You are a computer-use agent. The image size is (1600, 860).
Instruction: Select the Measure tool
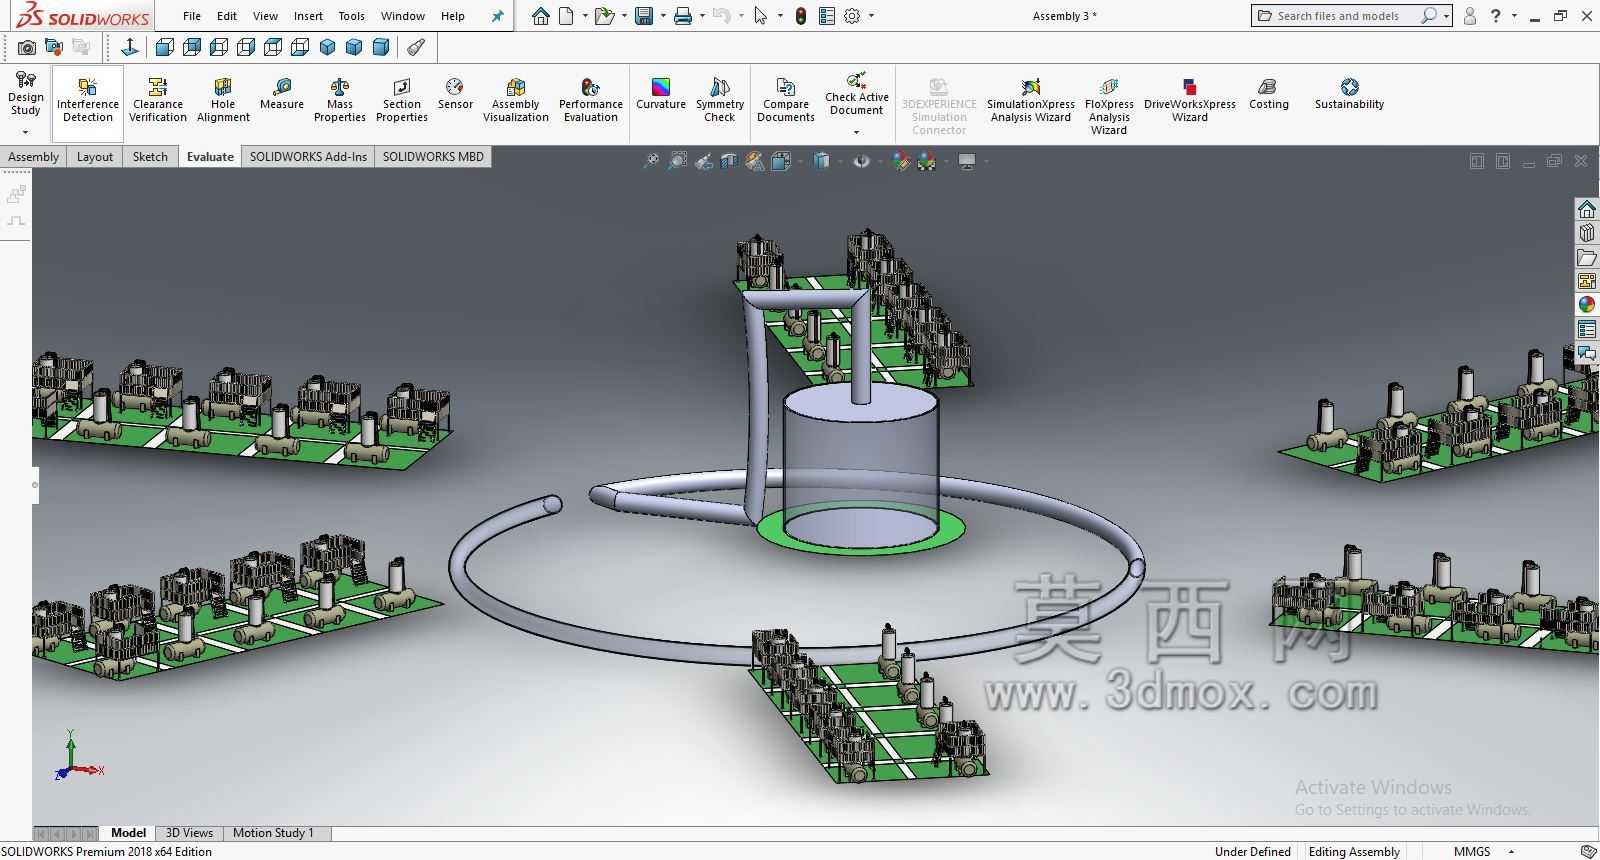[282, 94]
